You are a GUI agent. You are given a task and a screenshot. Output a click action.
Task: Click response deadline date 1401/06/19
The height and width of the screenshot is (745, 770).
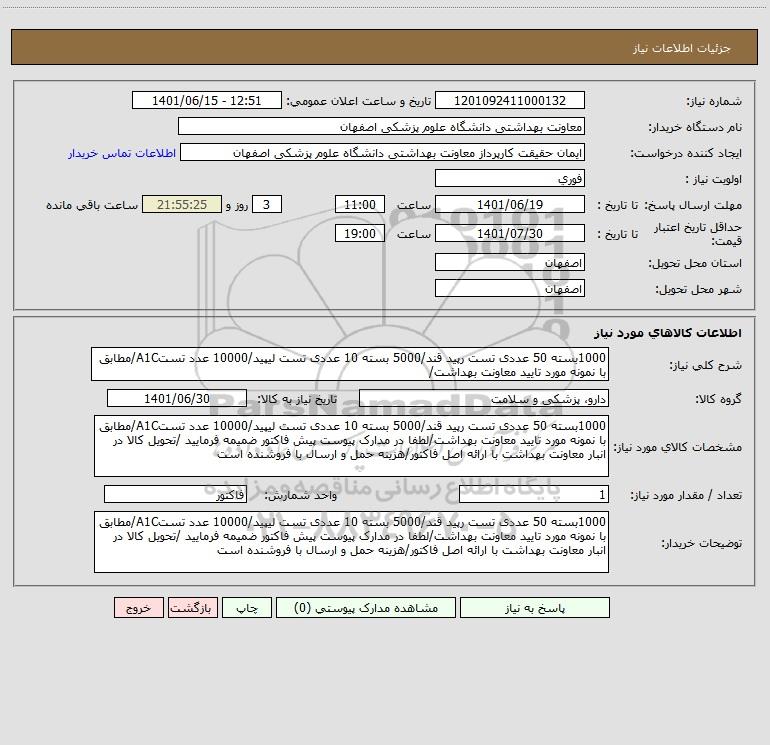[510, 204]
